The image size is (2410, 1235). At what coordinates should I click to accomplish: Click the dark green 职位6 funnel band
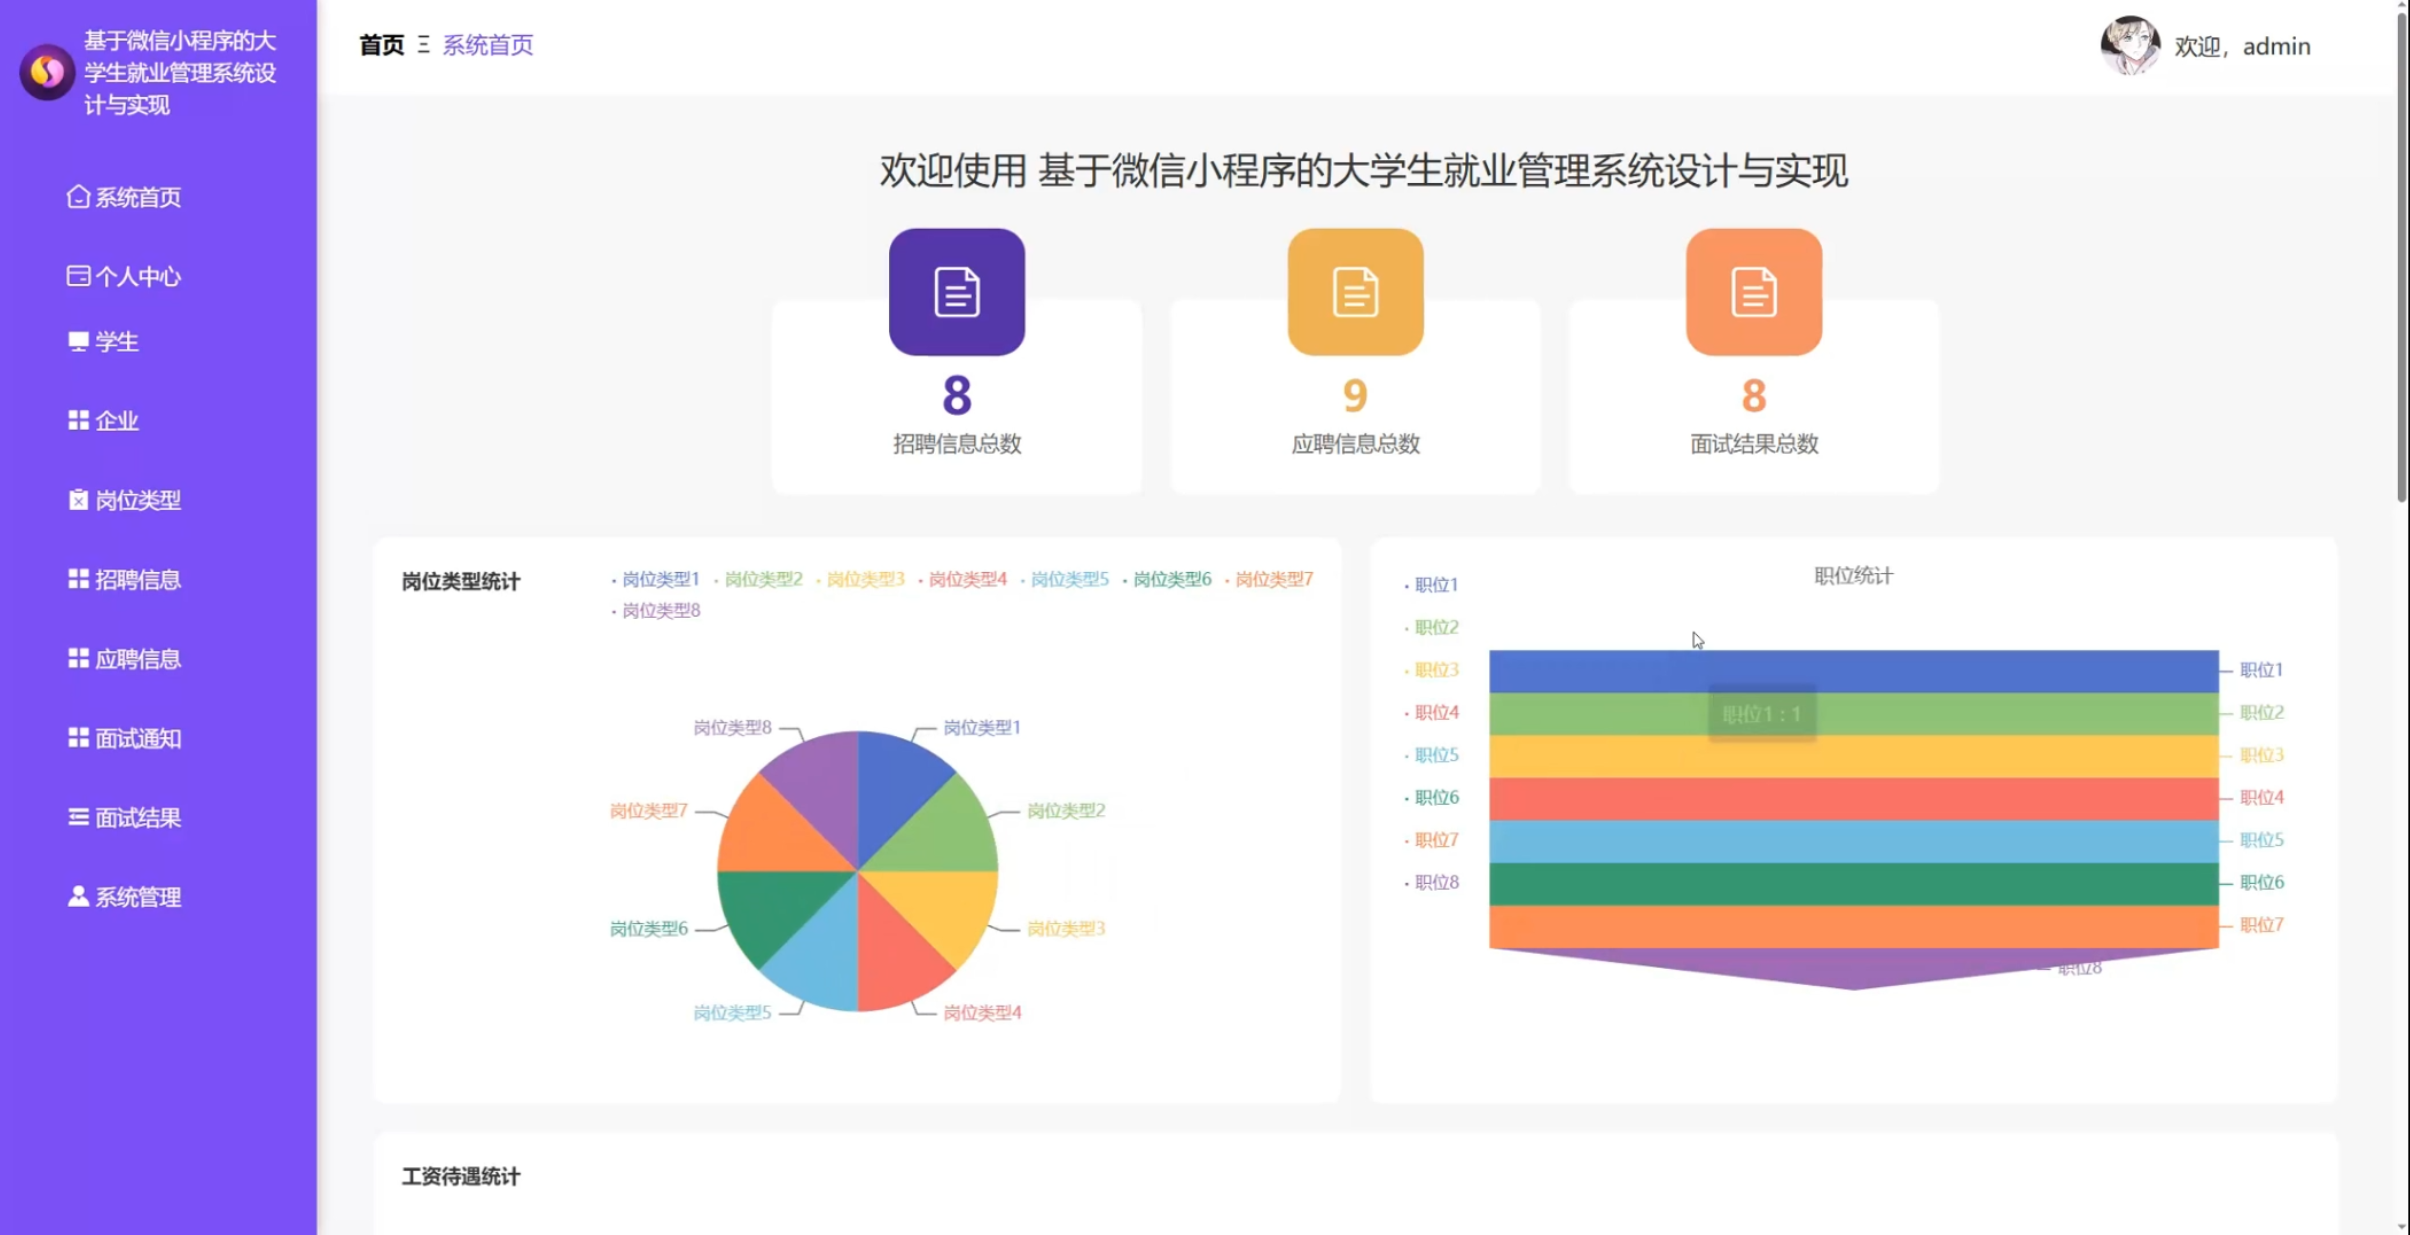pyautogui.click(x=1853, y=884)
